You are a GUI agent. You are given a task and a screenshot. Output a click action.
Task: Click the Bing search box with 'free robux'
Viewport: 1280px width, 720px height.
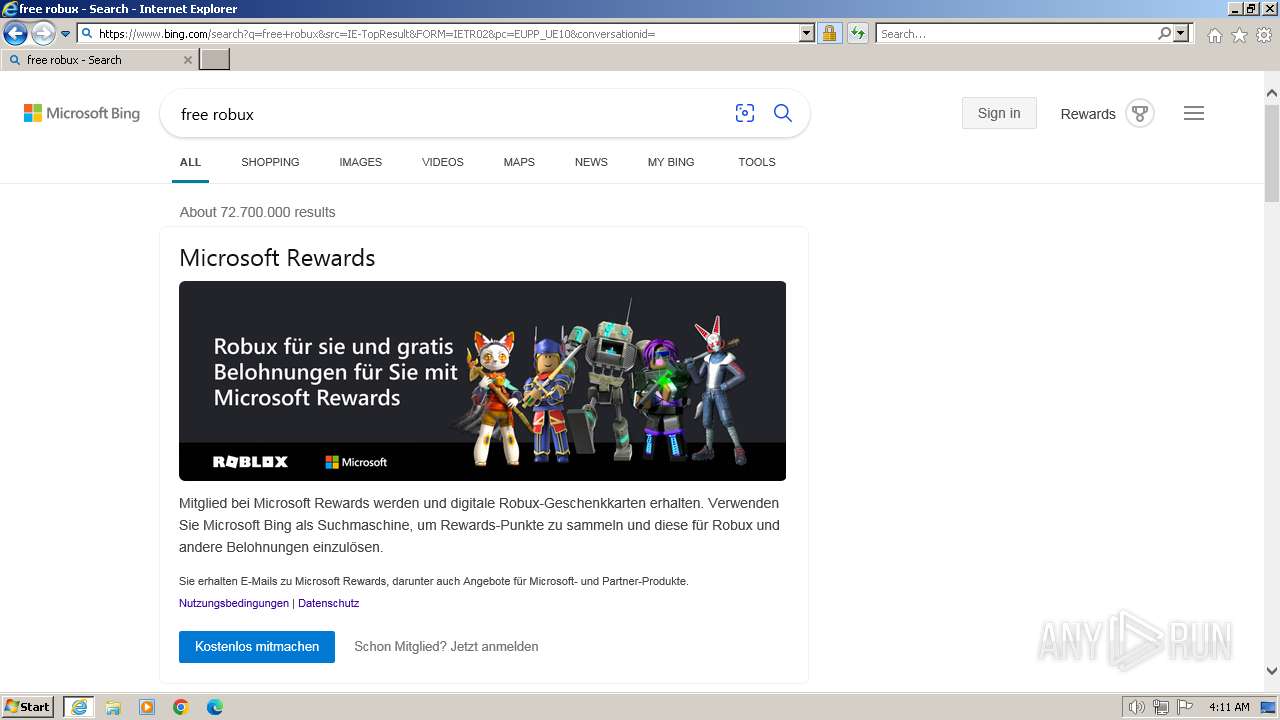pos(450,114)
